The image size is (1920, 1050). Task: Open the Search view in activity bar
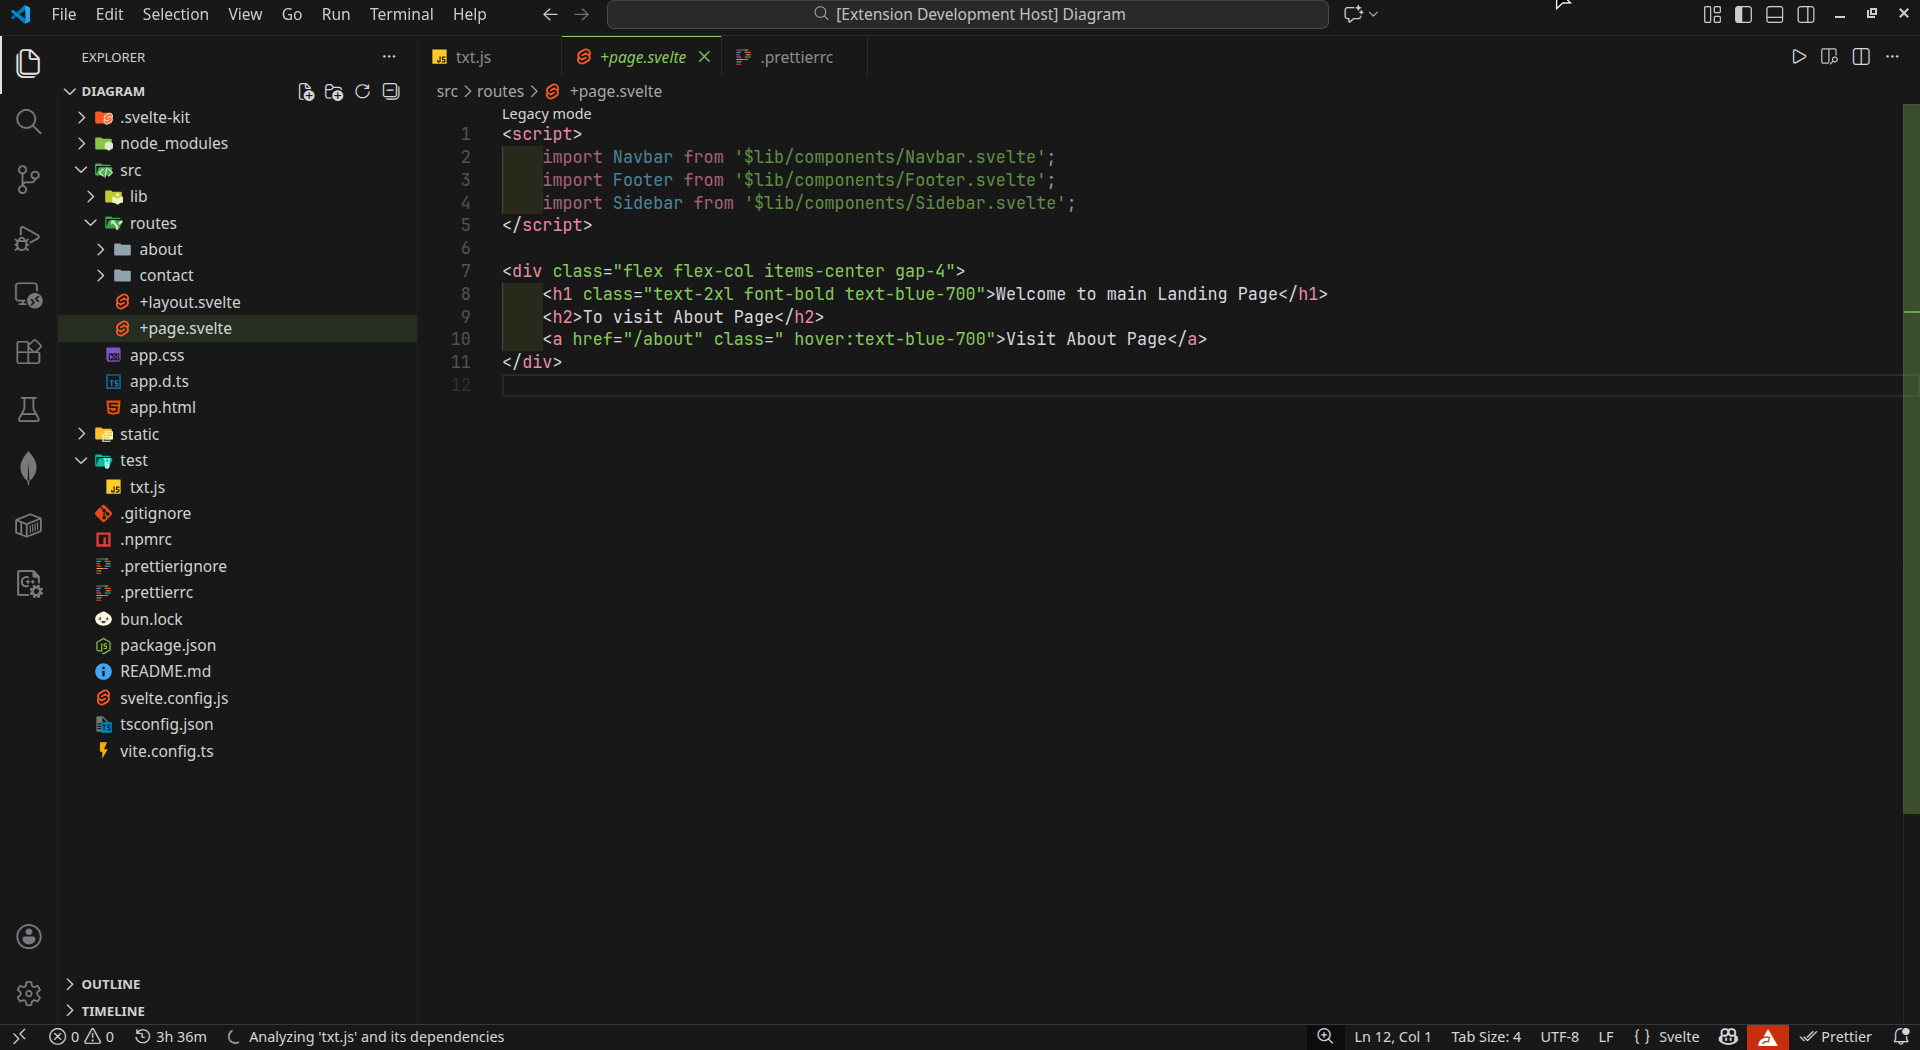click(29, 122)
